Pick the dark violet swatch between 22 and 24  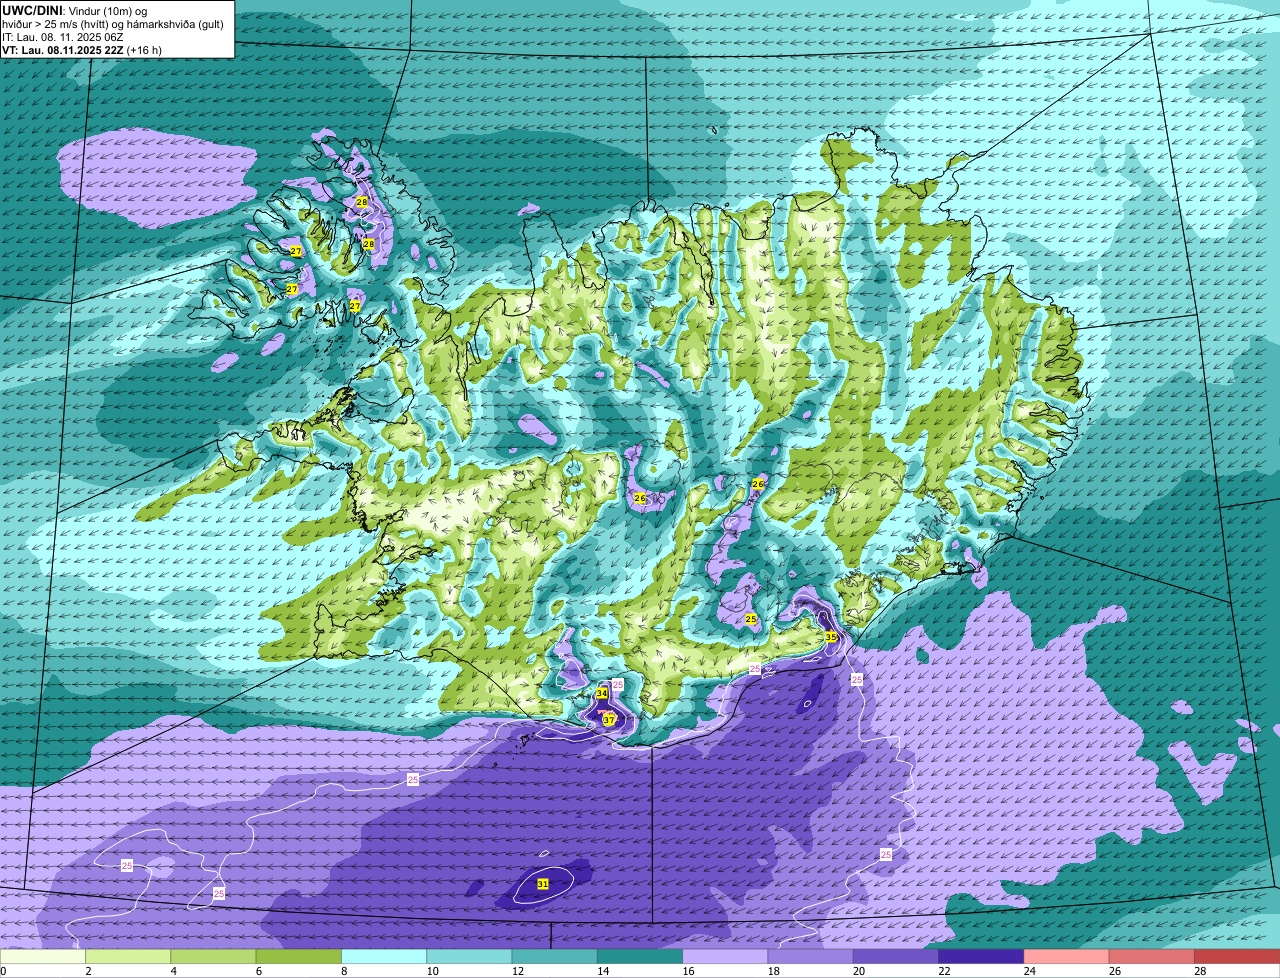pos(981,957)
